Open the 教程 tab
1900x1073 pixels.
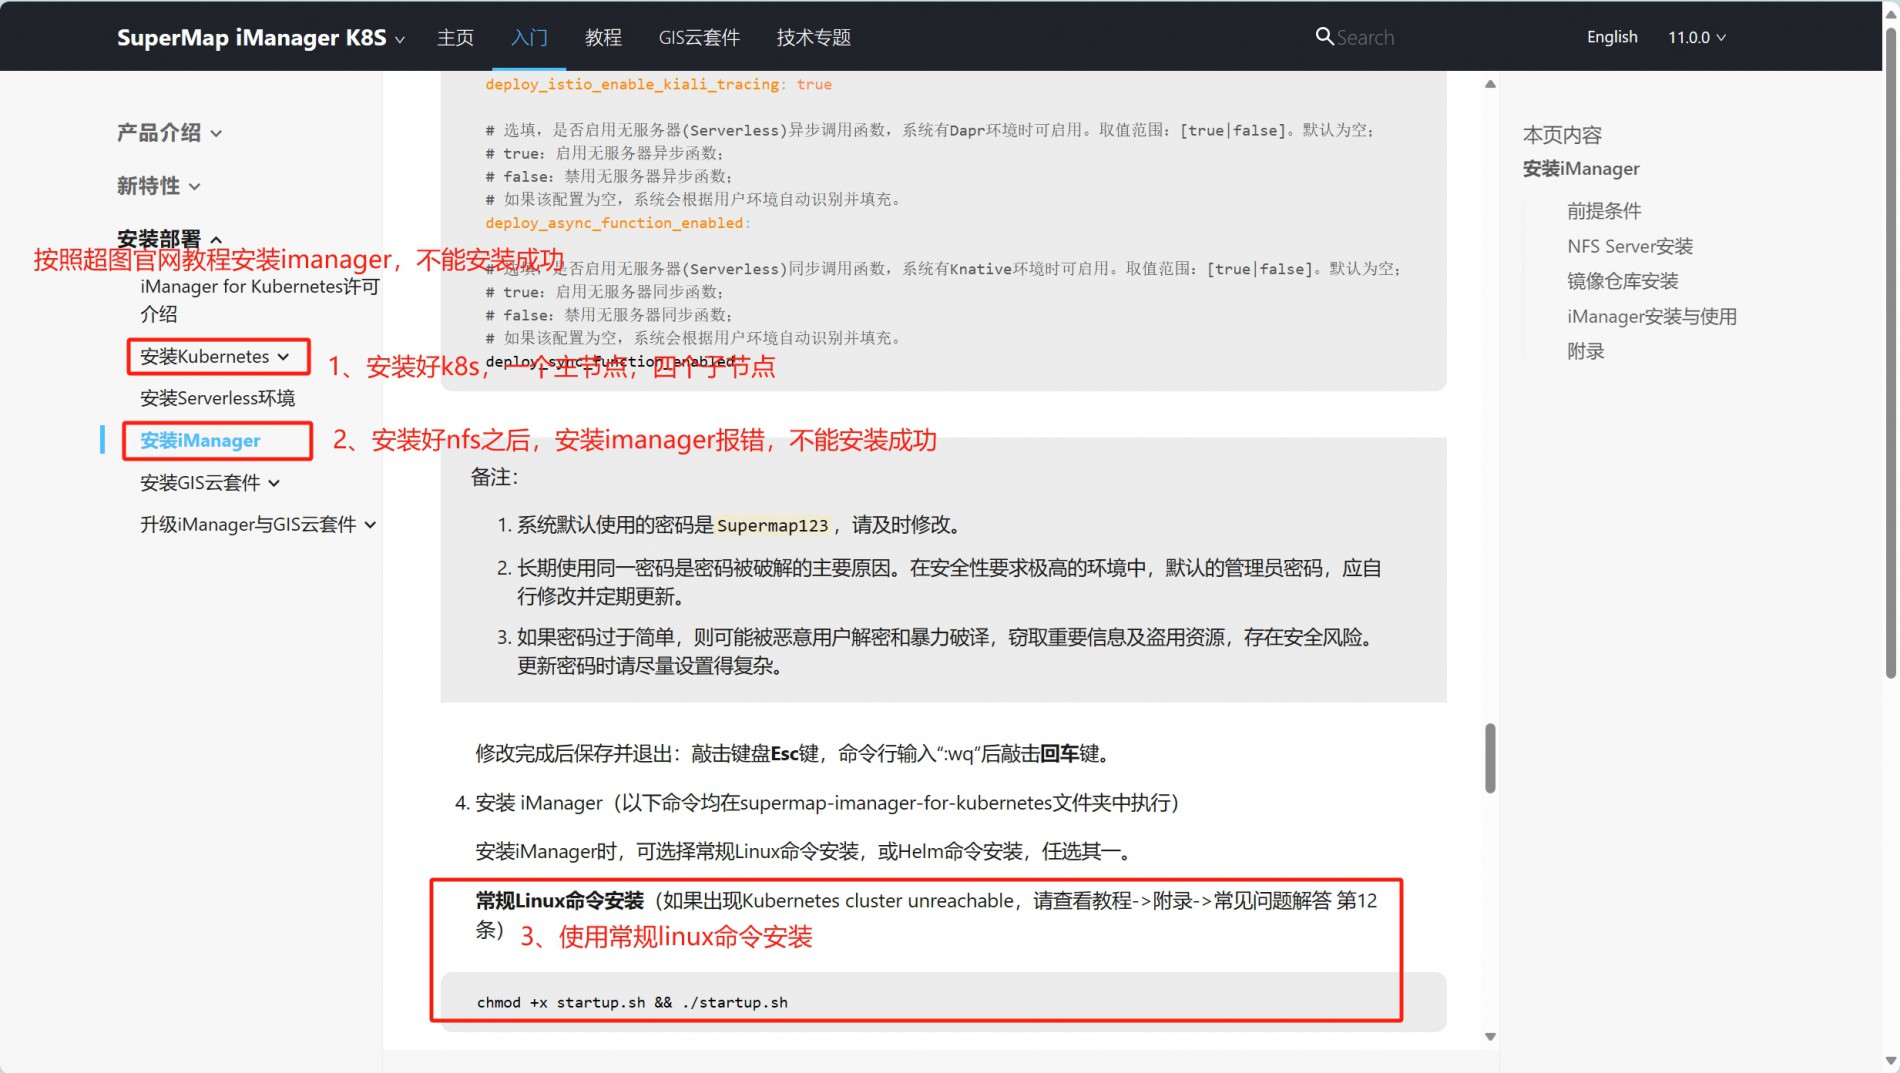603,37
